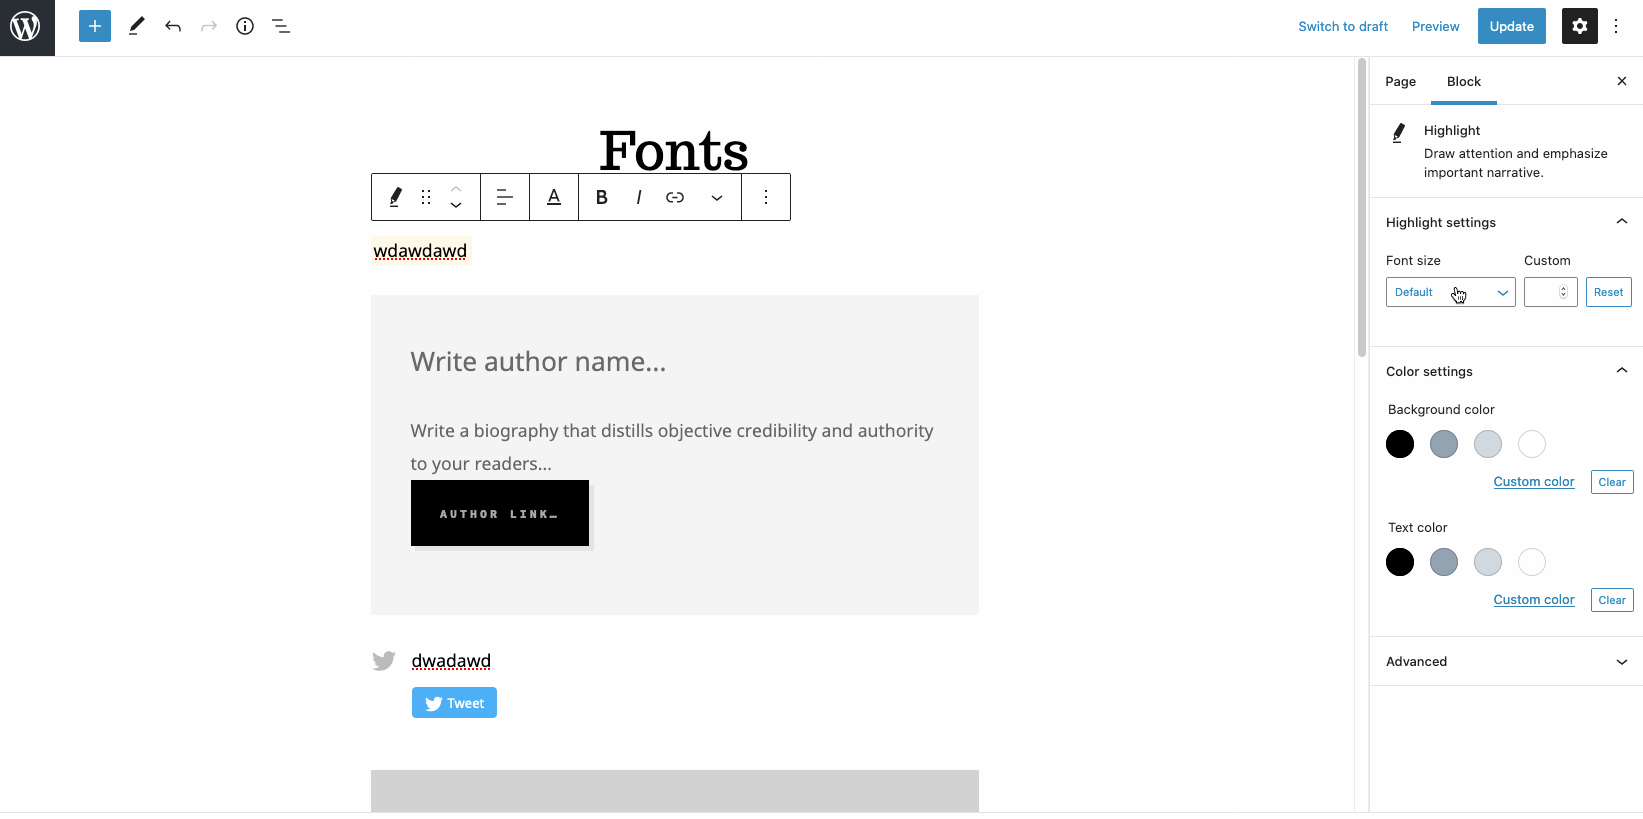
Task: Select the black Background color swatch
Action: coord(1400,444)
